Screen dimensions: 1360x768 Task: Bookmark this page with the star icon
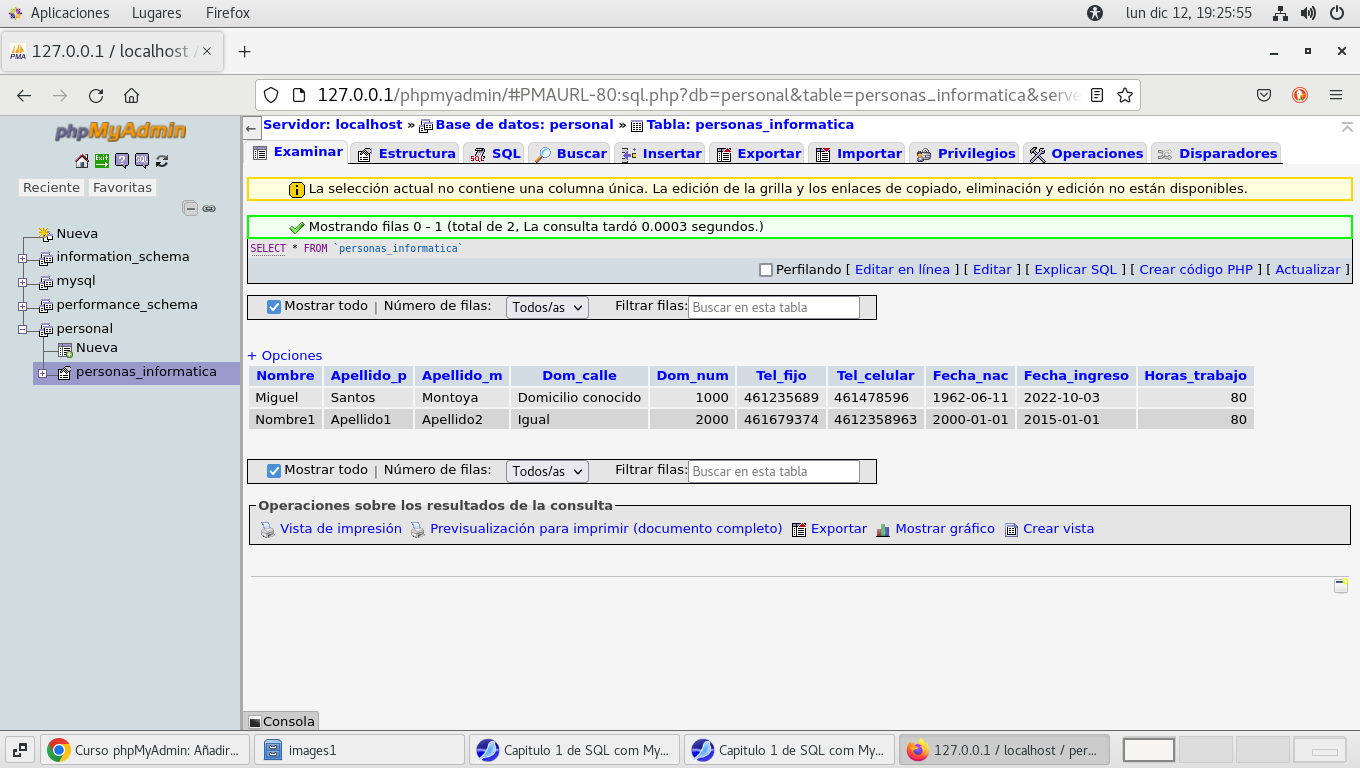[1125, 96]
